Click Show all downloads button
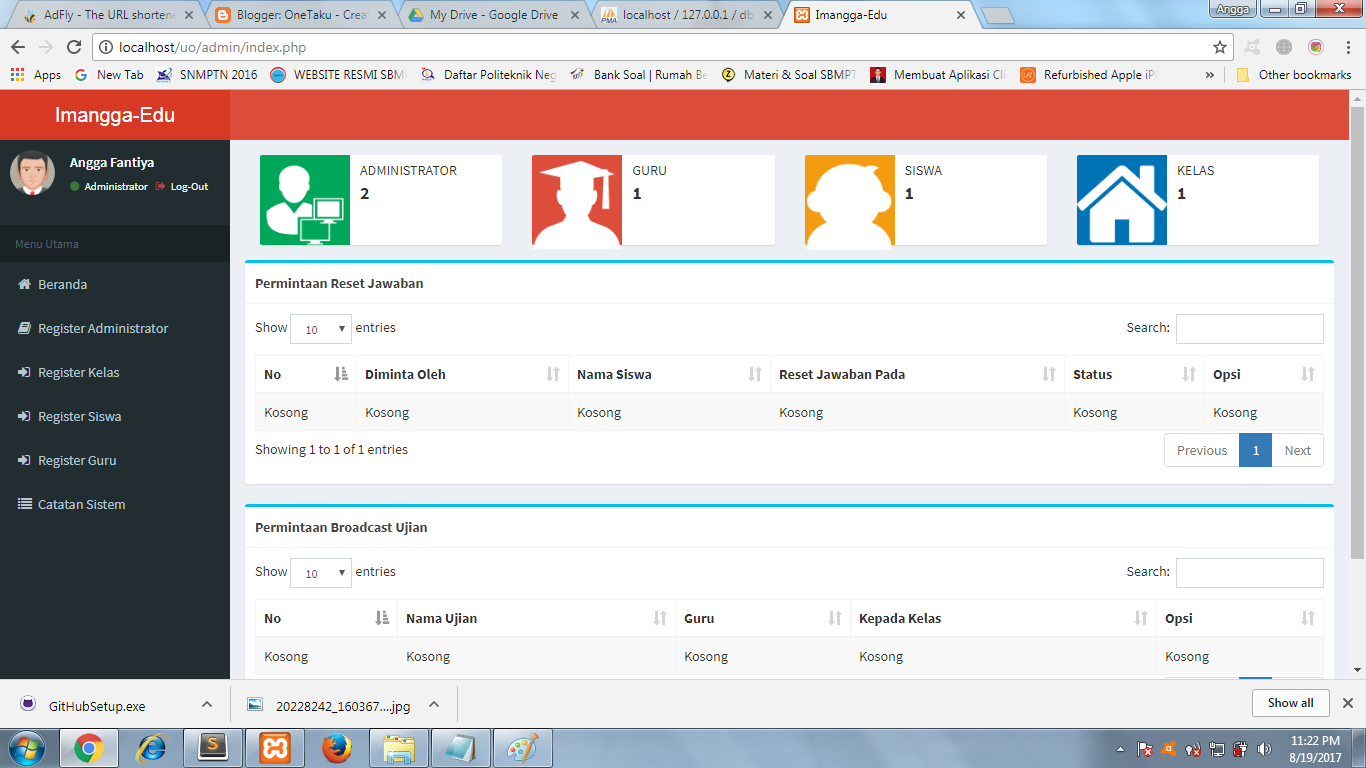 point(1290,703)
